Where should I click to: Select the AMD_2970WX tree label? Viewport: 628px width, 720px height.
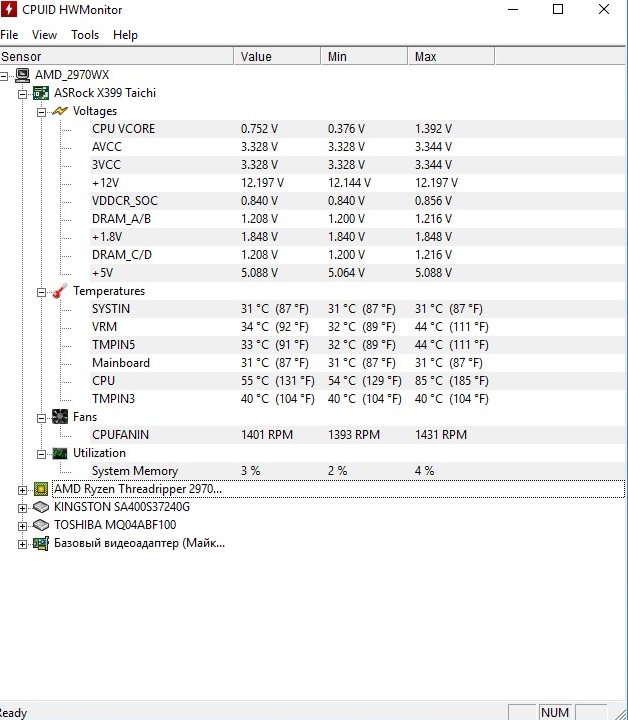[x=72, y=75]
